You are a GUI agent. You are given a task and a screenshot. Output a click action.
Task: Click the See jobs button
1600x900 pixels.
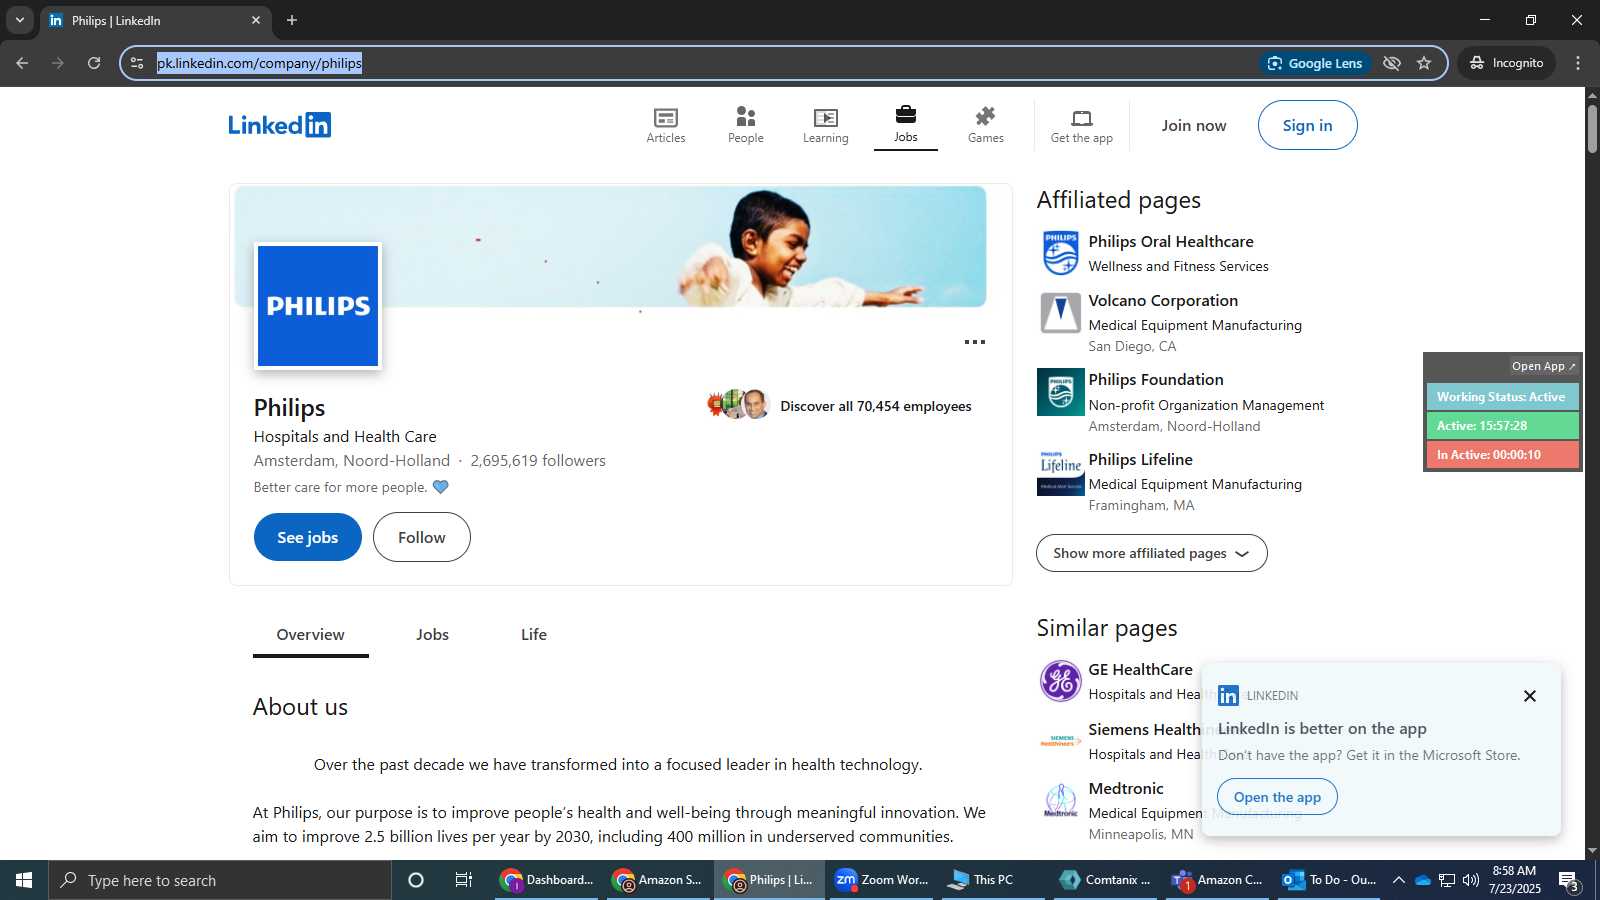[x=307, y=537]
